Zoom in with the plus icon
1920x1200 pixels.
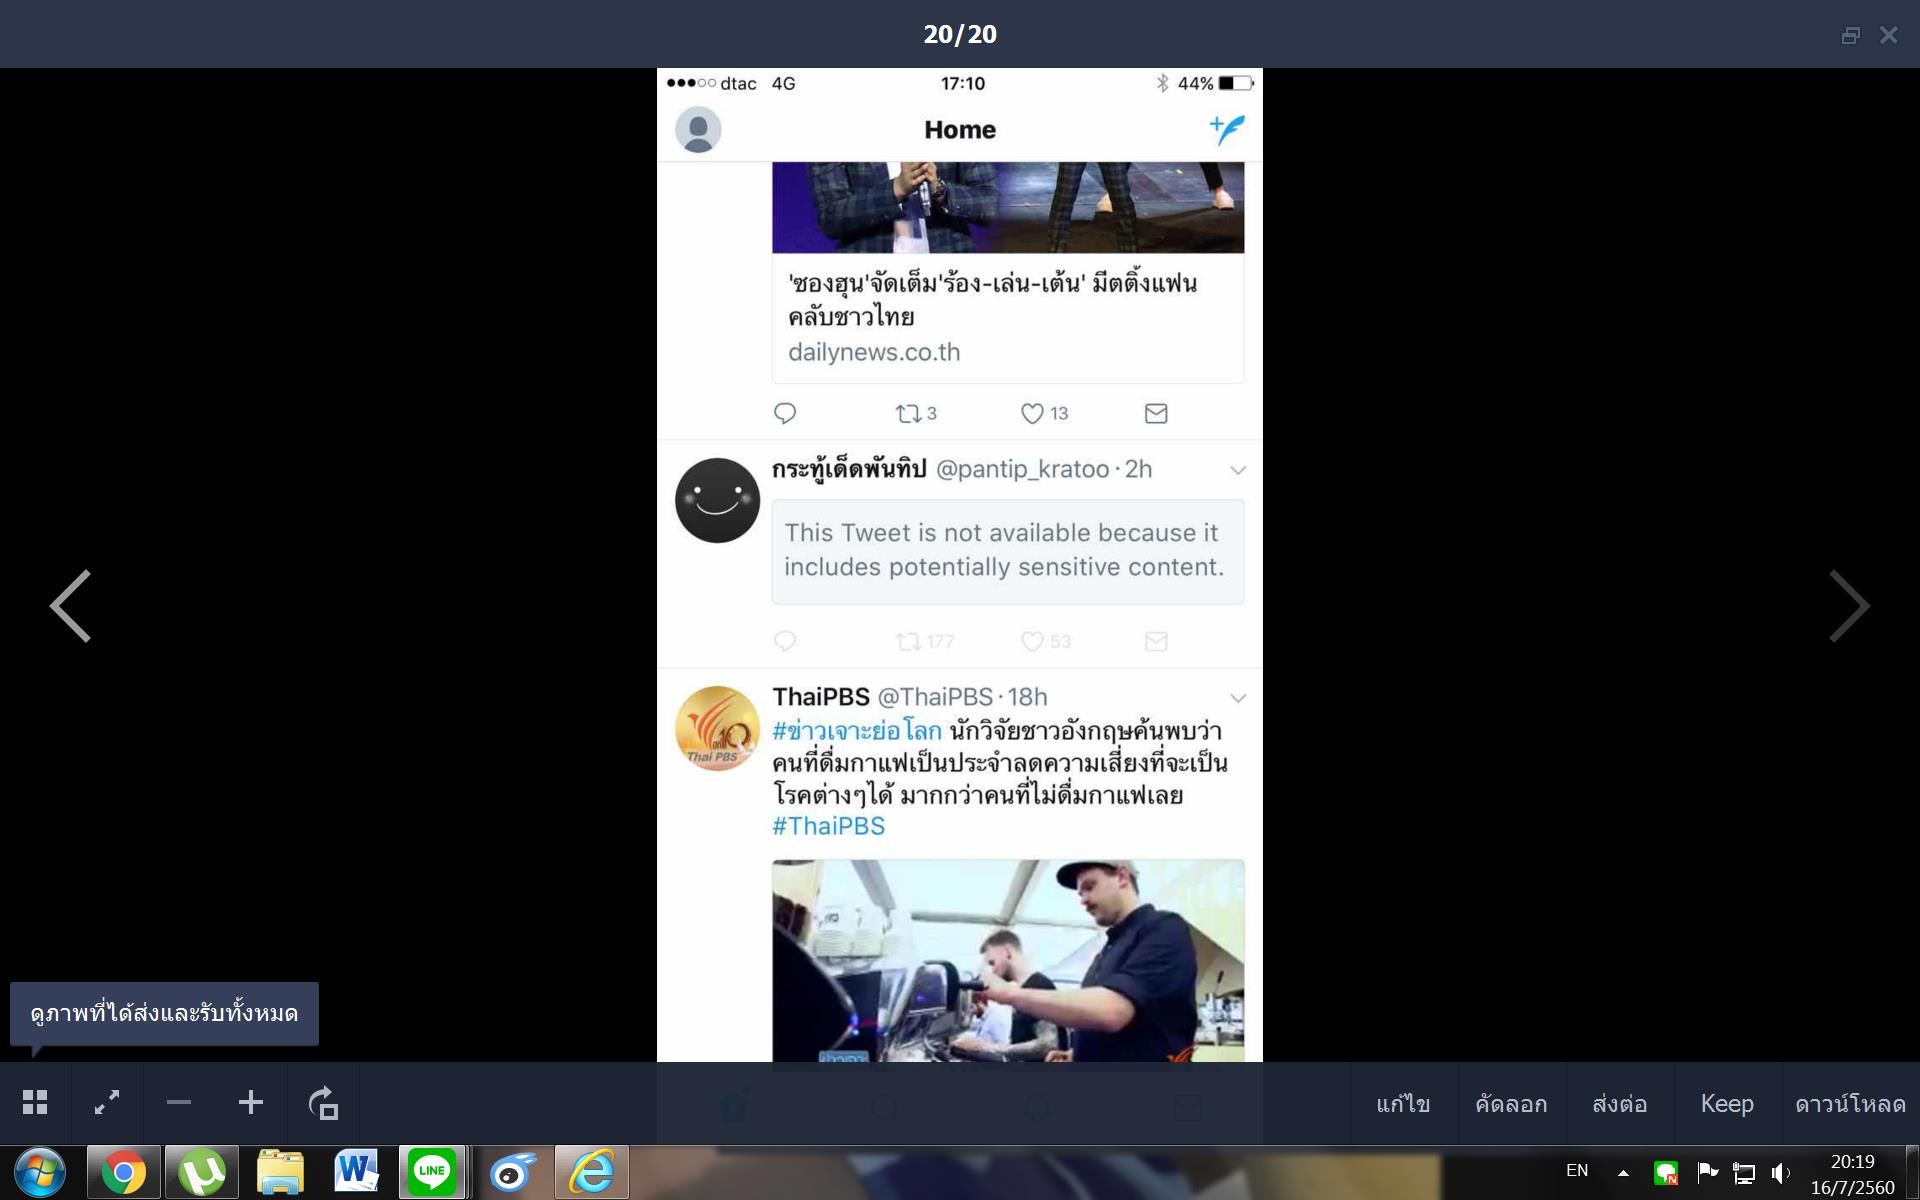[251, 1103]
